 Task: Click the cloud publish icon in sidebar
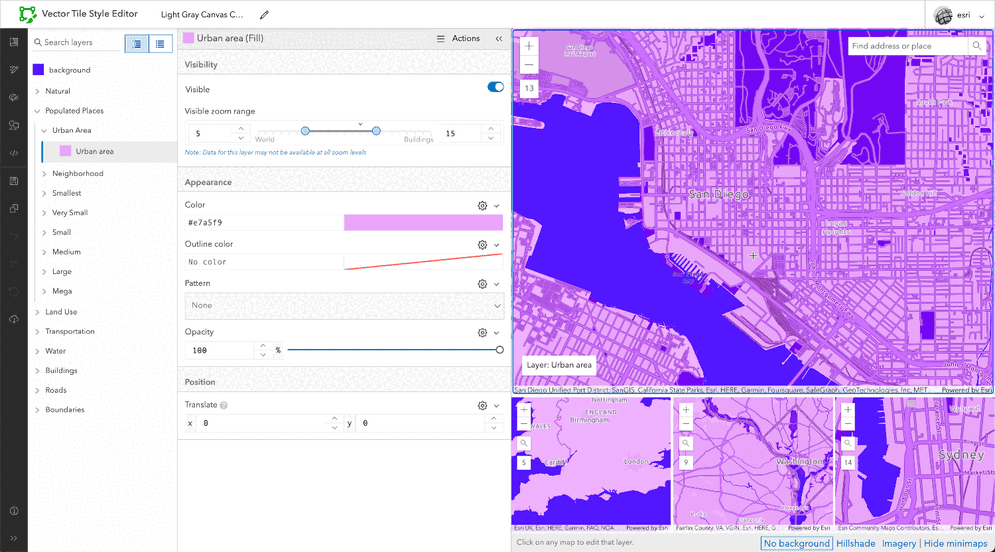click(13, 319)
